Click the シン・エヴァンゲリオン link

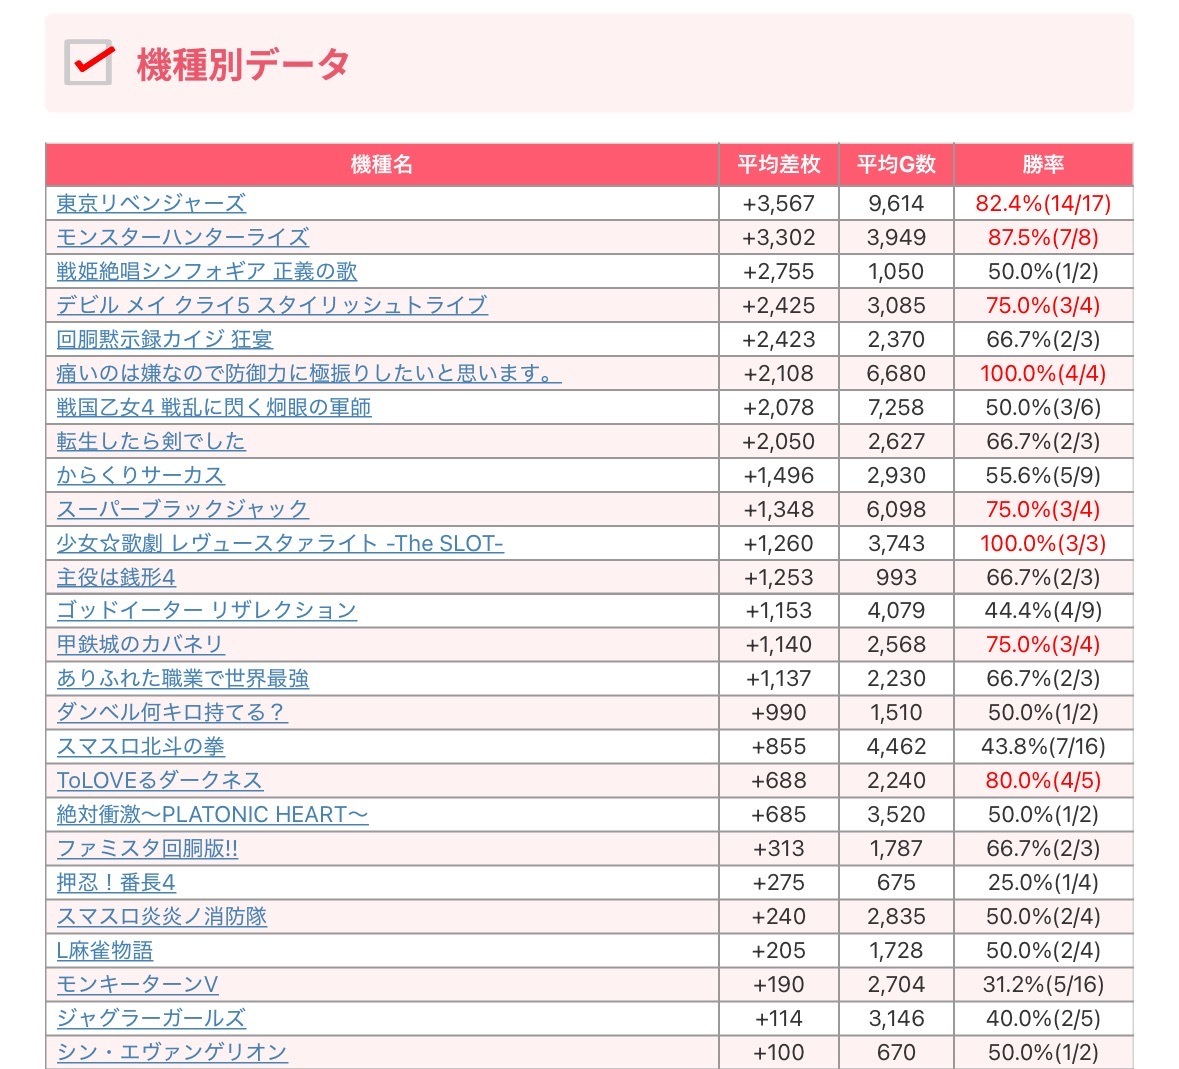point(172,1052)
